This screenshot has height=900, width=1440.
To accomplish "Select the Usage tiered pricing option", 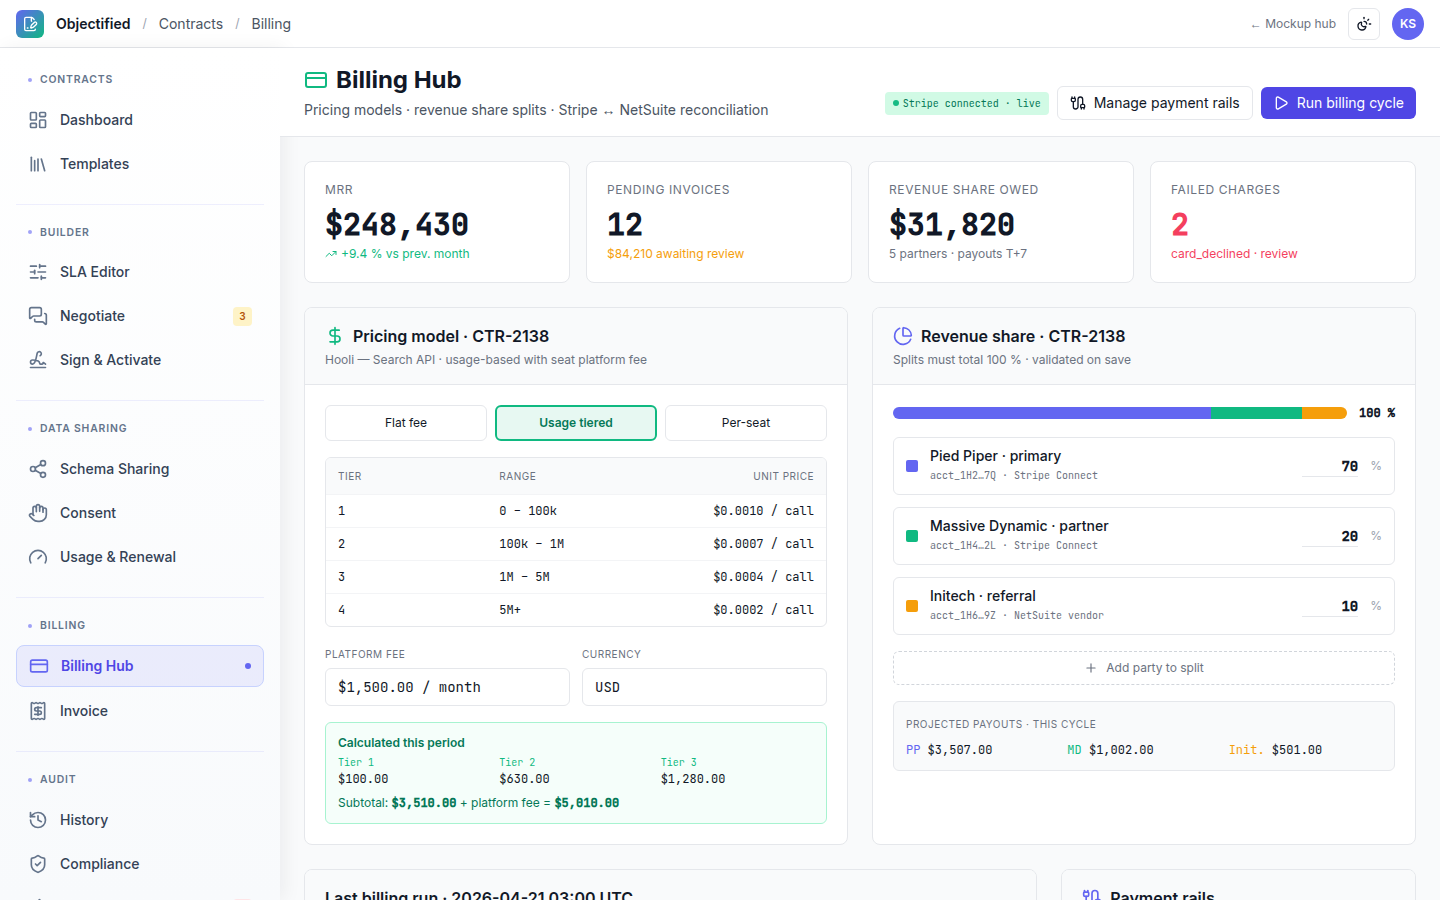I will point(576,423).
